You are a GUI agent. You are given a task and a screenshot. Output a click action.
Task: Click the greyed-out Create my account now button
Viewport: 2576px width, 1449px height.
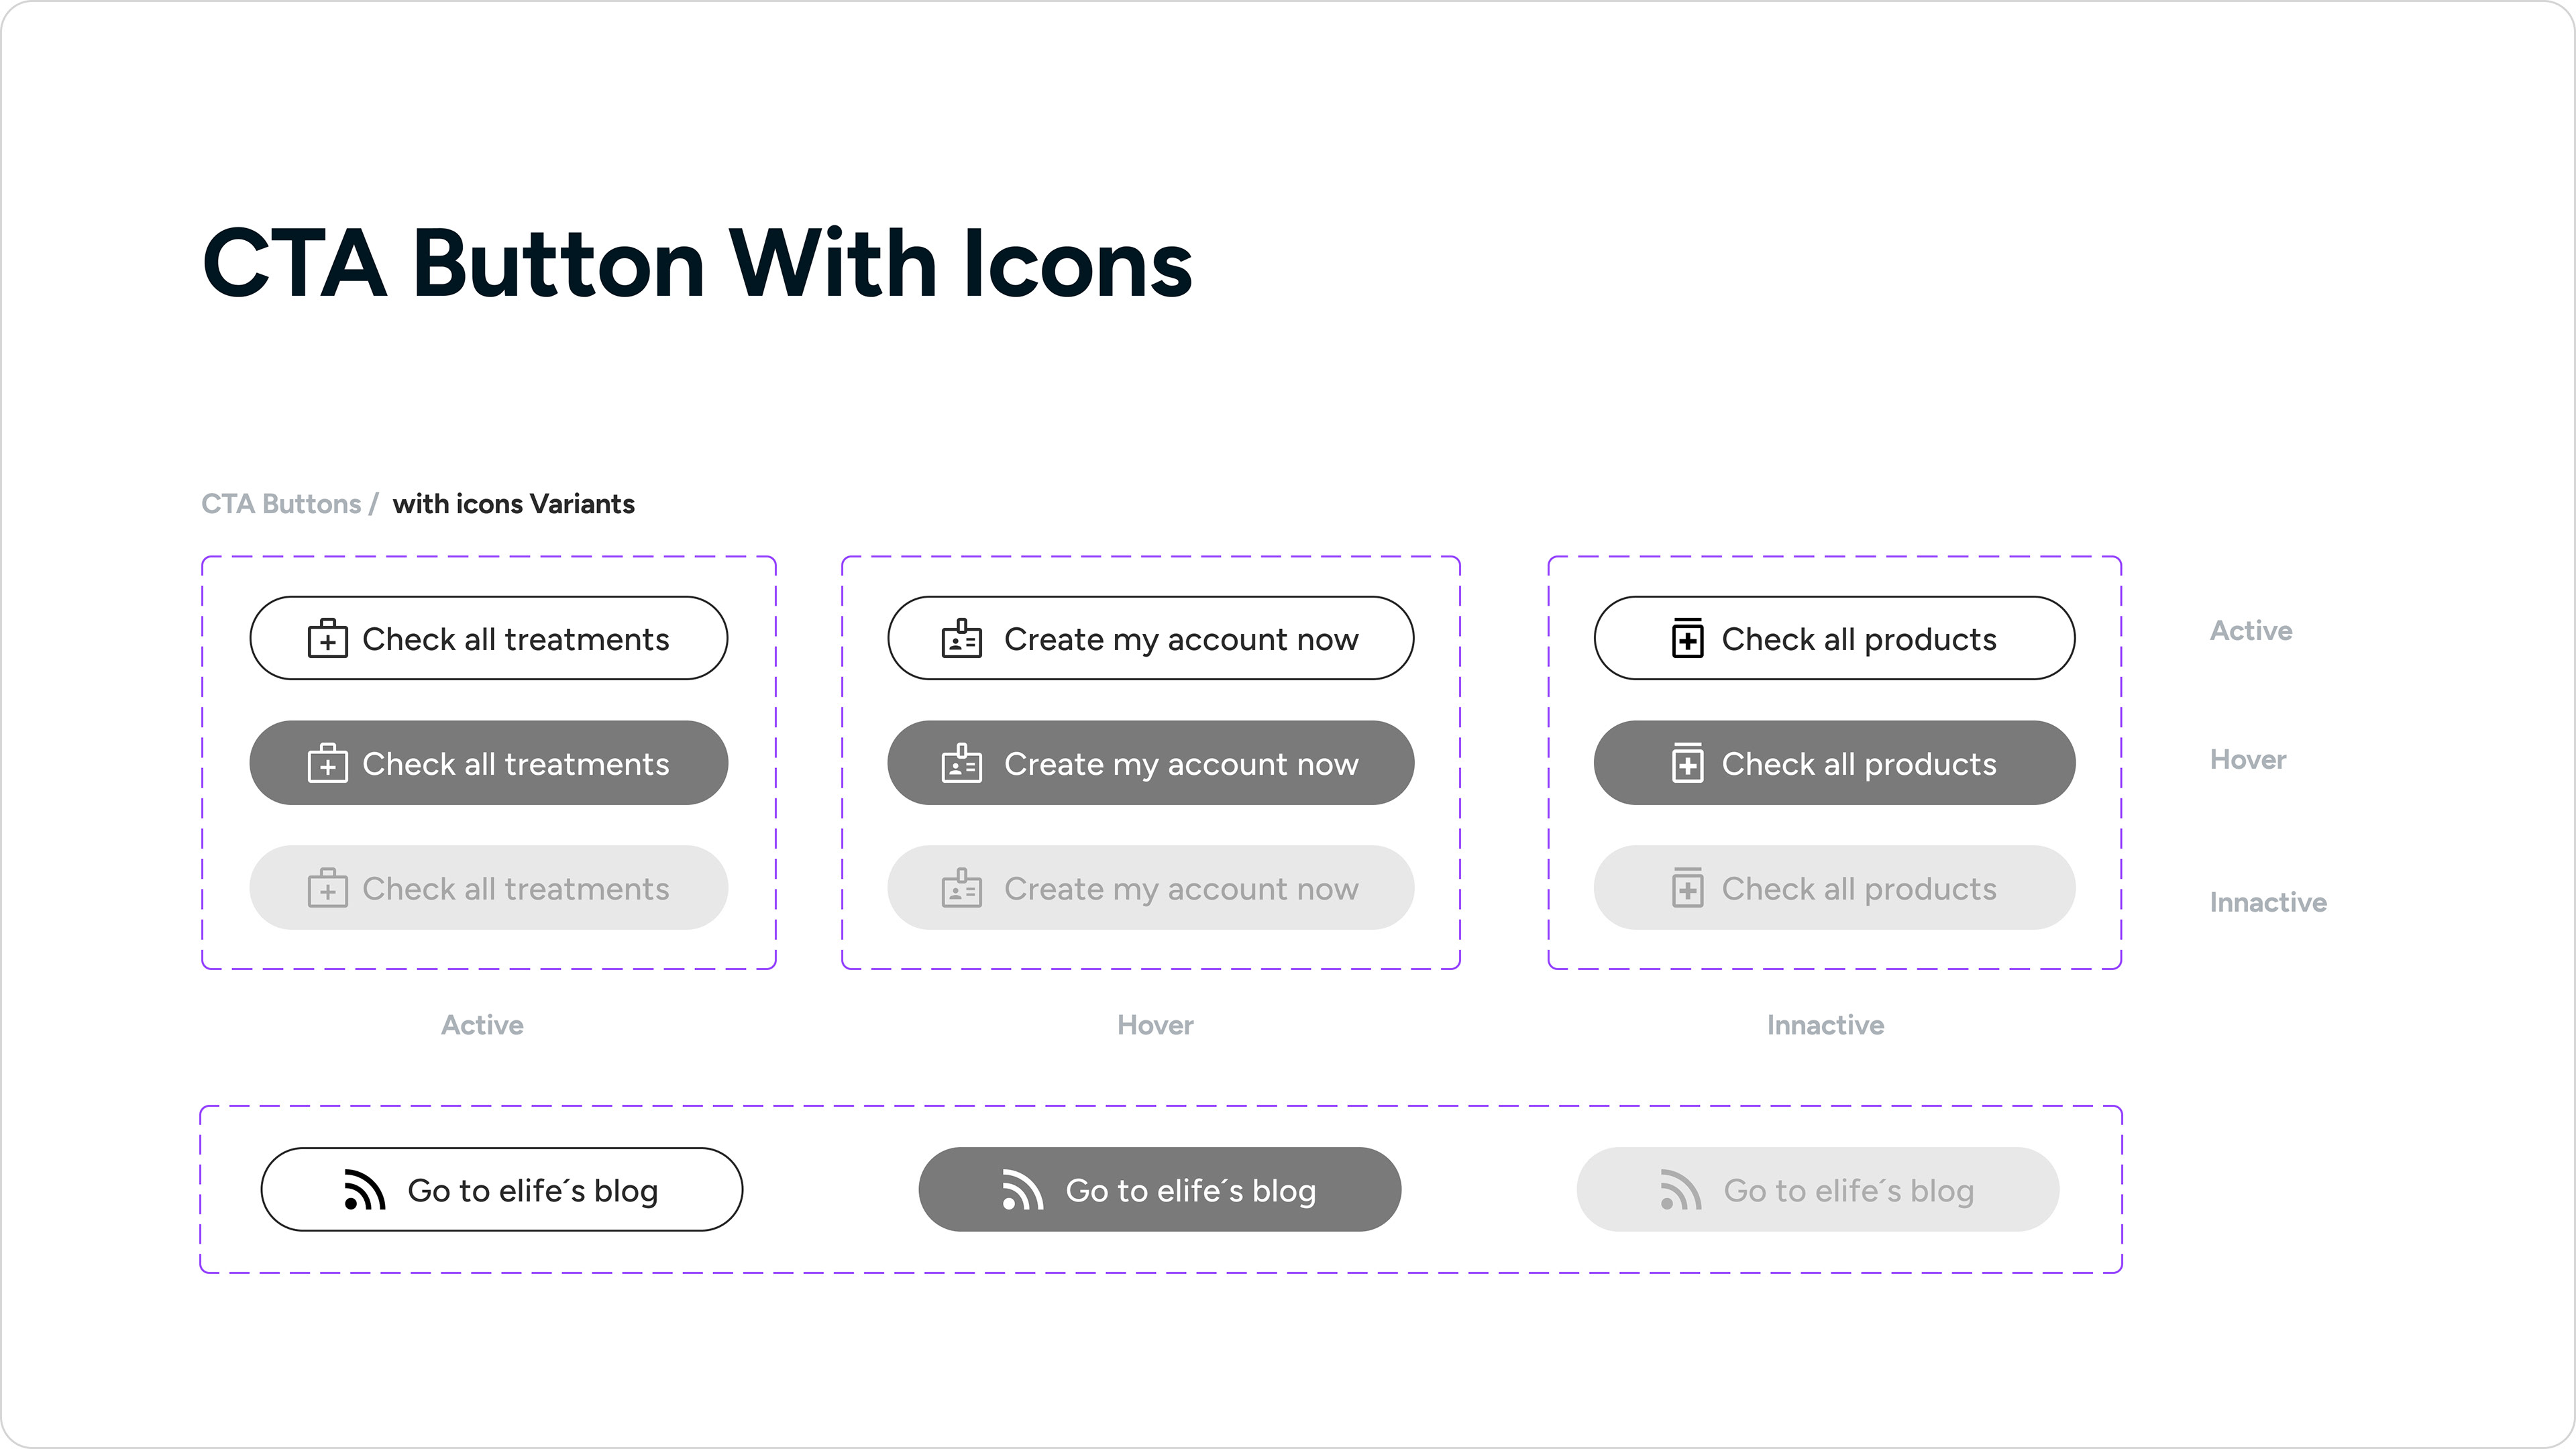coord(1150,888)
